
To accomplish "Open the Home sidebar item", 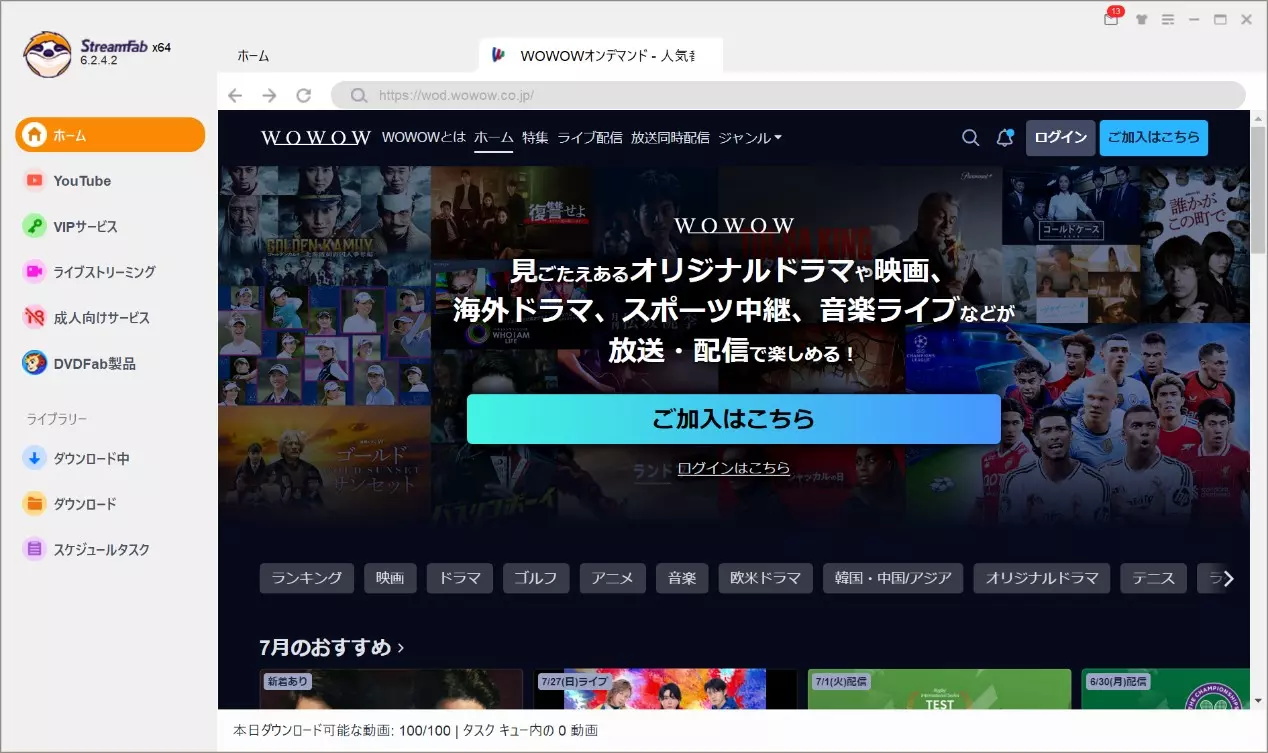I will (110, 135).
